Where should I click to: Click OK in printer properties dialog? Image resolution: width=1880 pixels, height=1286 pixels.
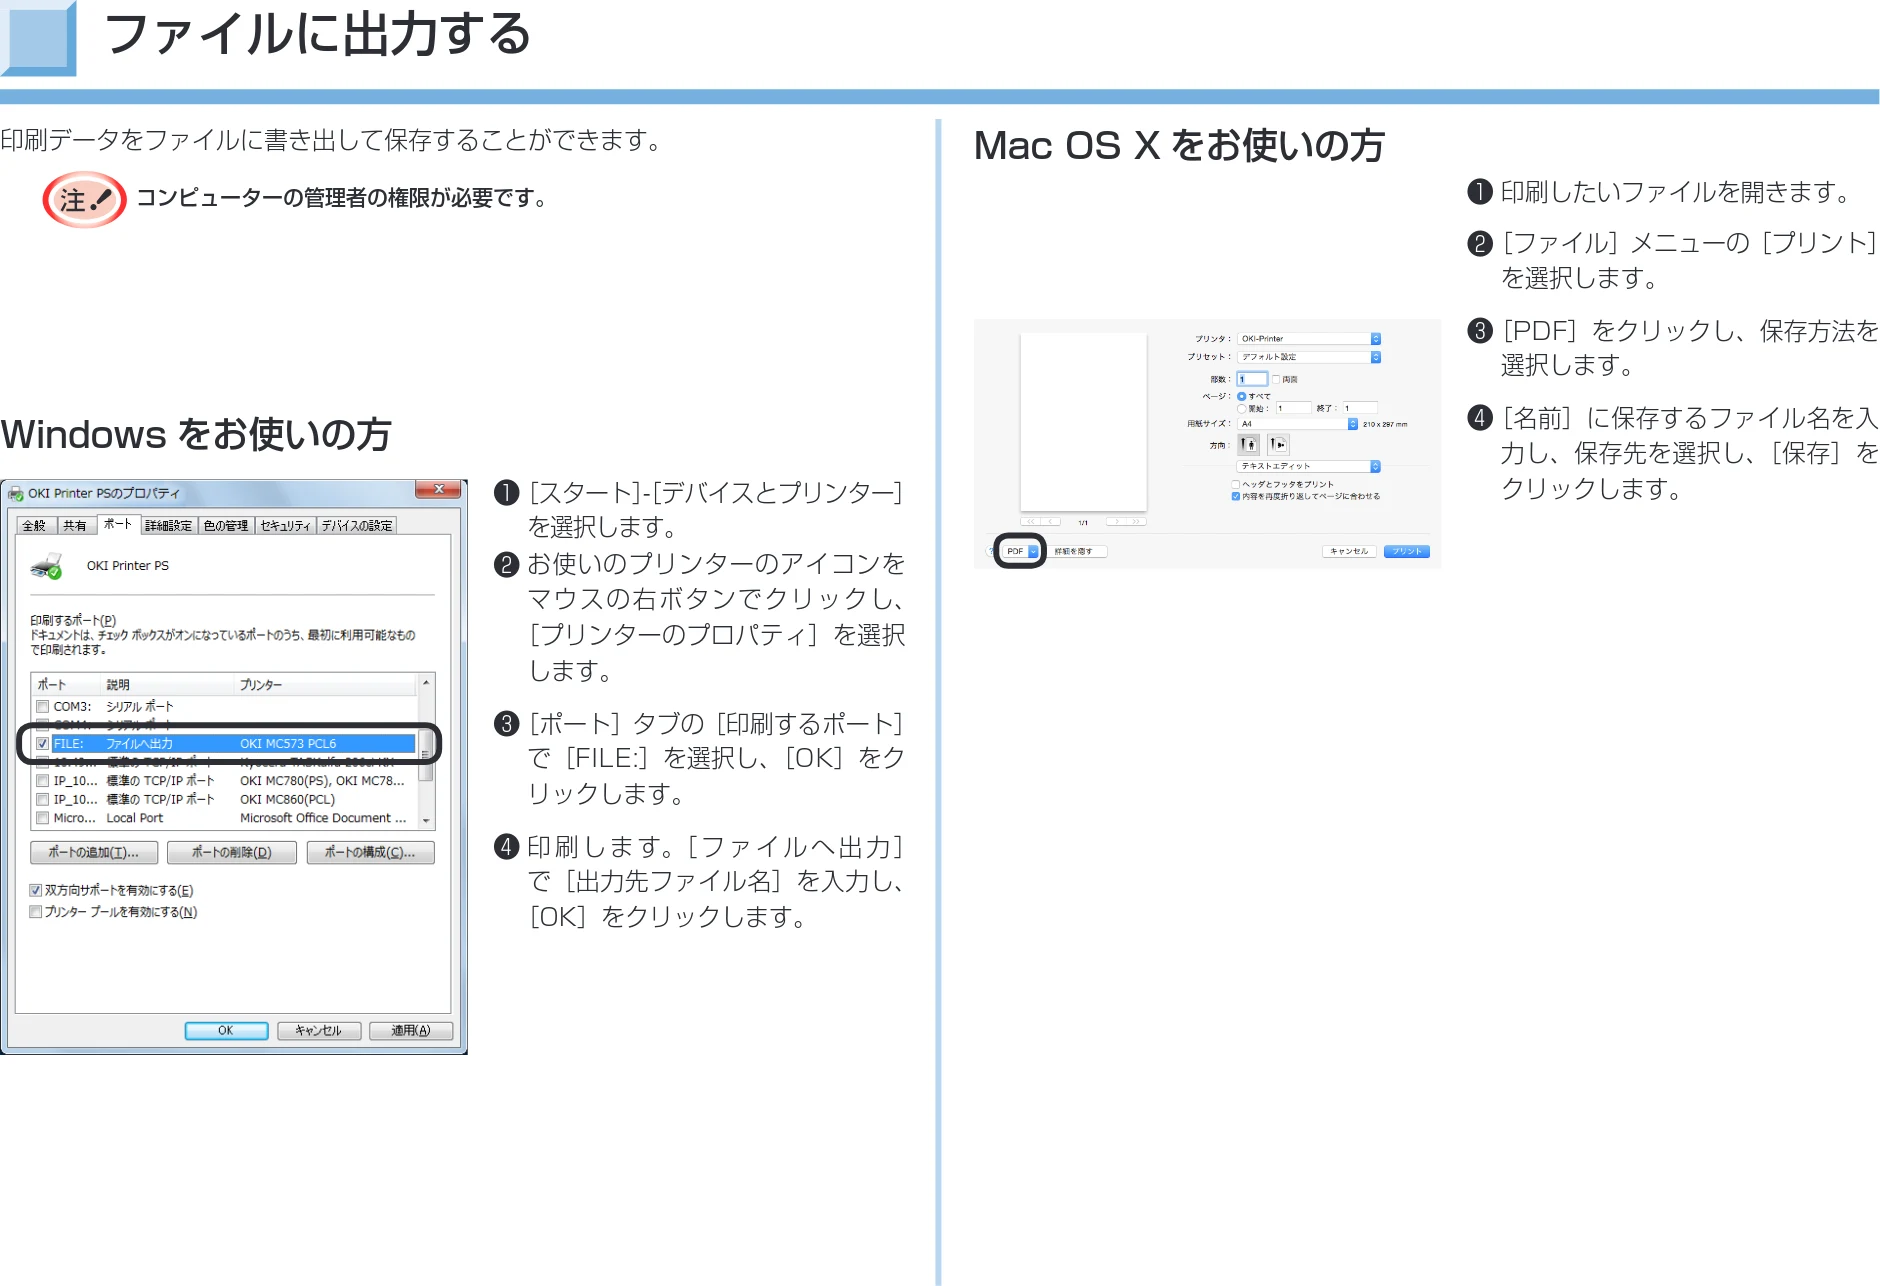tap(226, 1031)
